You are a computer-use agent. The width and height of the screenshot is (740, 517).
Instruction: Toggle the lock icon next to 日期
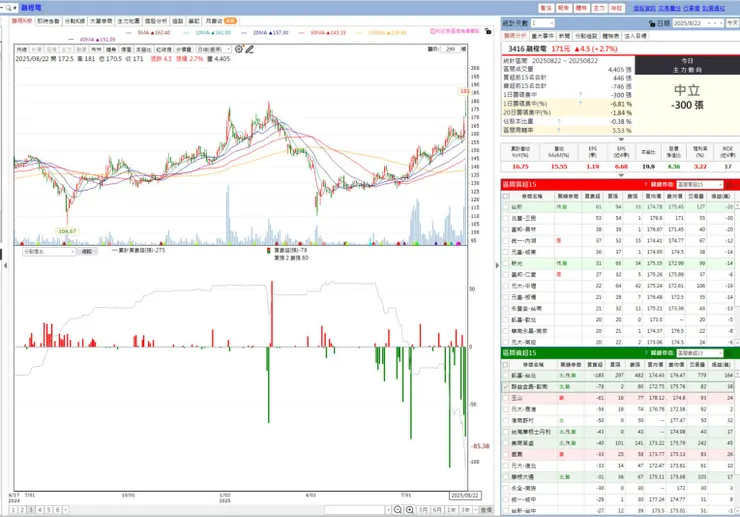pyautogui.click(x=652, y=23)
